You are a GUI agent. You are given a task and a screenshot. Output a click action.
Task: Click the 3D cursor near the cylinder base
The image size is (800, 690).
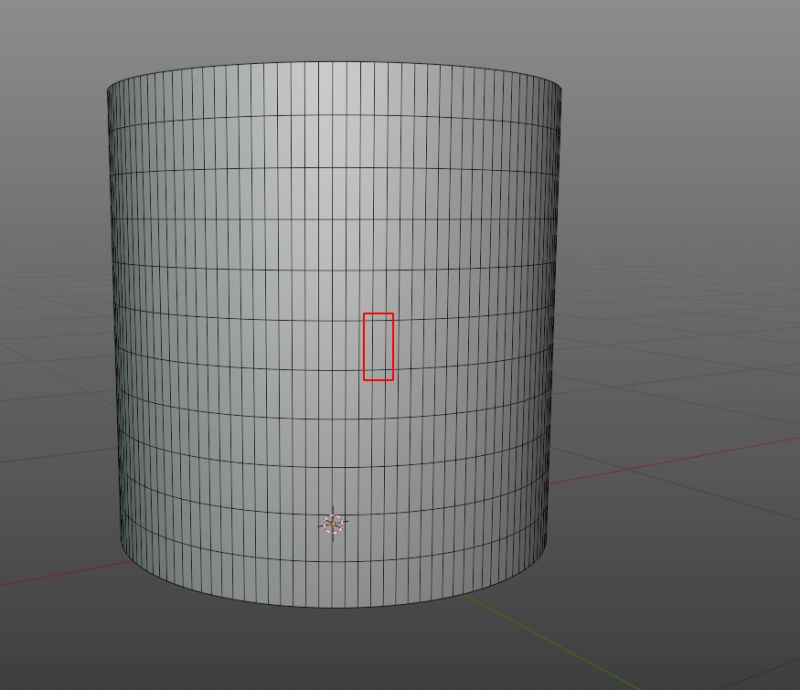pyautogui.click(x=333, y=521)
